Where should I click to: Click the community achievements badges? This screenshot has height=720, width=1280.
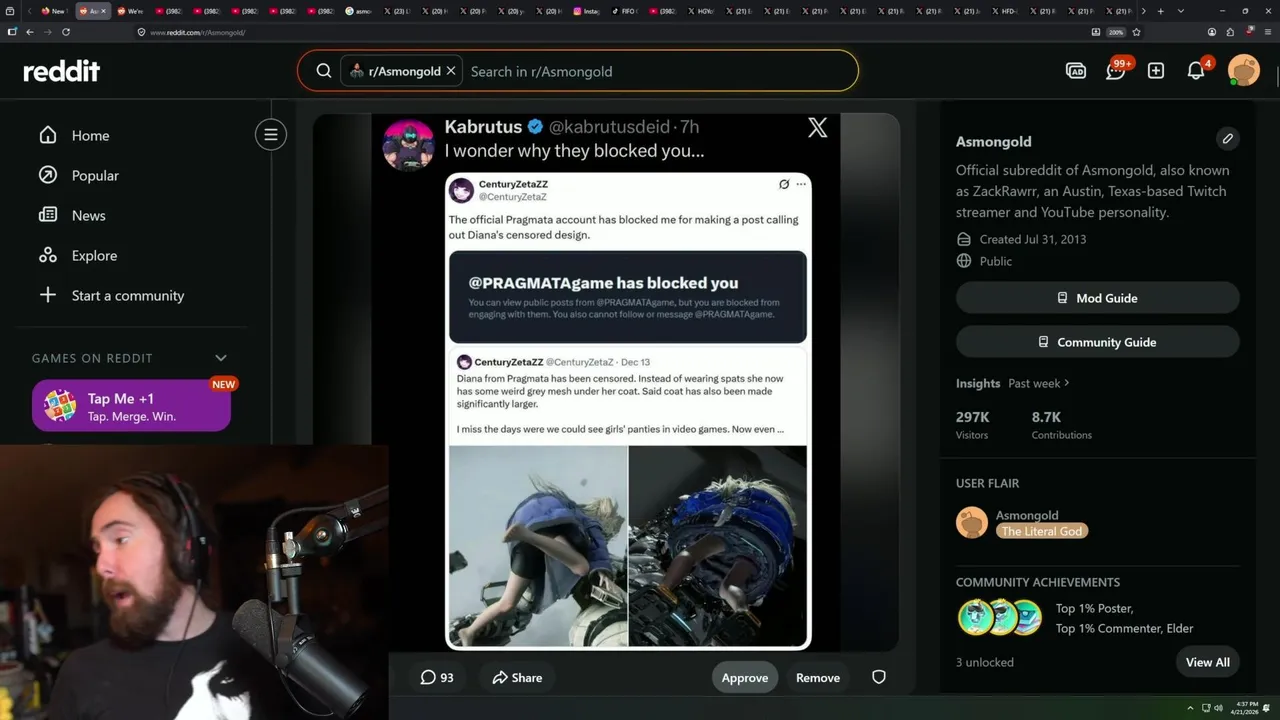point(1000,618)
